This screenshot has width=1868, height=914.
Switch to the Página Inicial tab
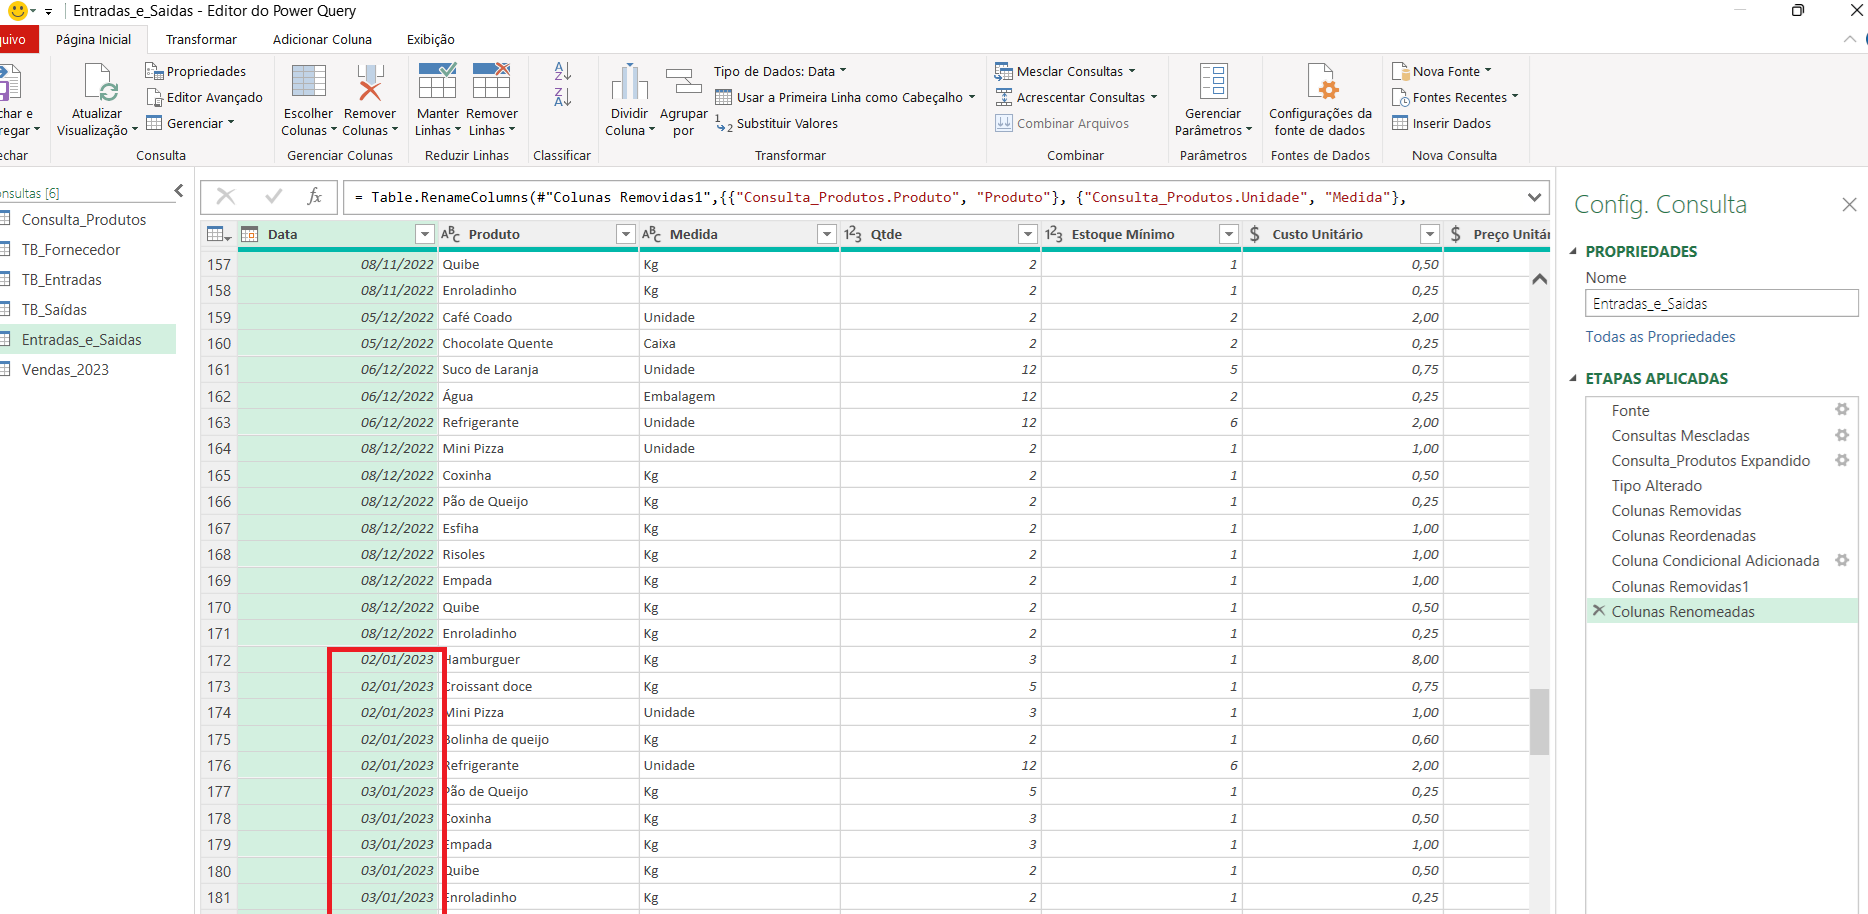click(93, 39)
